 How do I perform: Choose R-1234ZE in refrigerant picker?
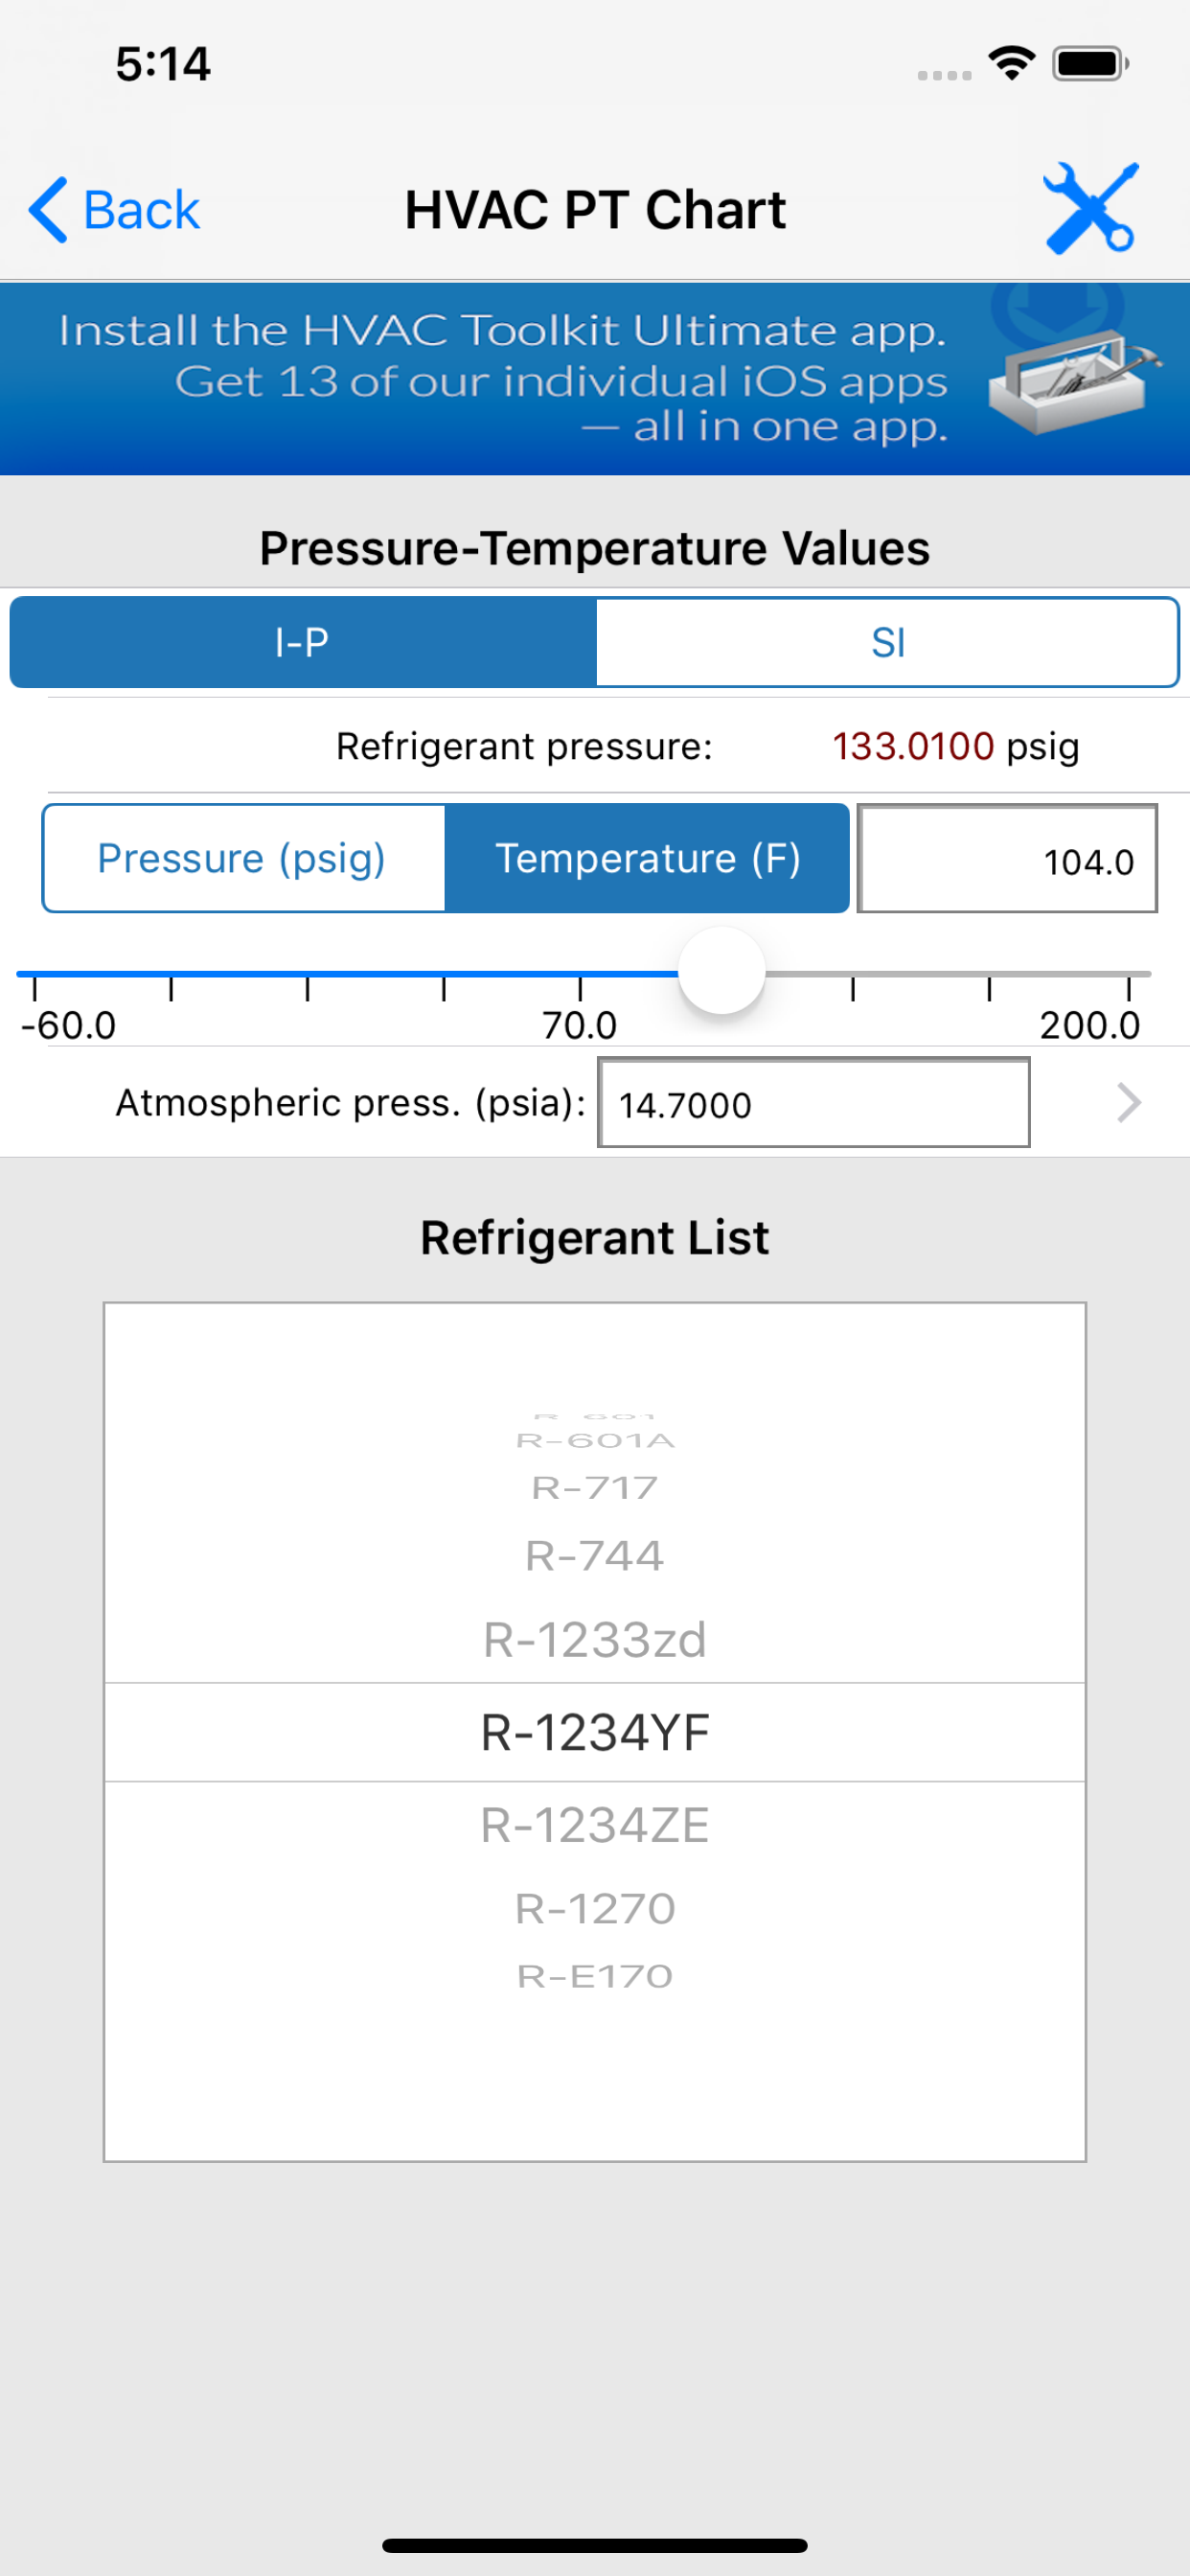[x=595, y=1825]
